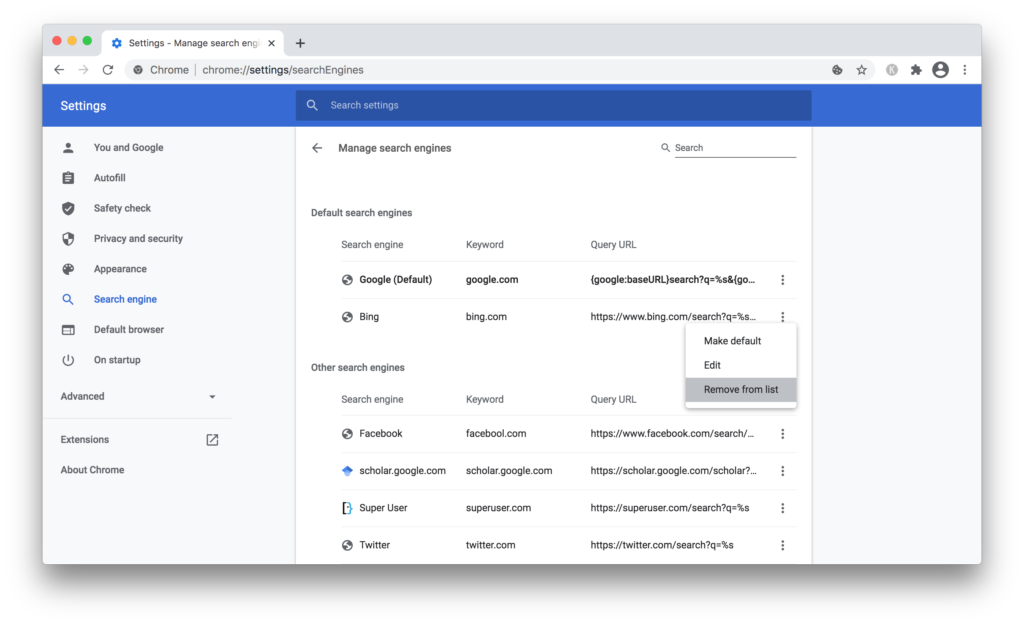Screen dimensions: 1024x625
Task: Open the new tab plus button
Action: pos(300,43)
